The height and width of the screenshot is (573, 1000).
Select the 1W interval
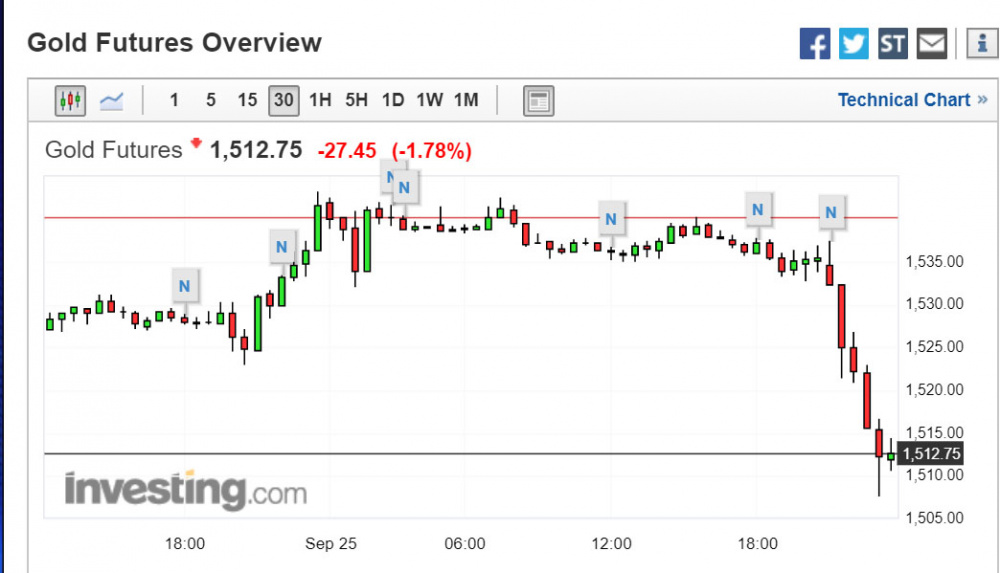(x=429, y=100)
